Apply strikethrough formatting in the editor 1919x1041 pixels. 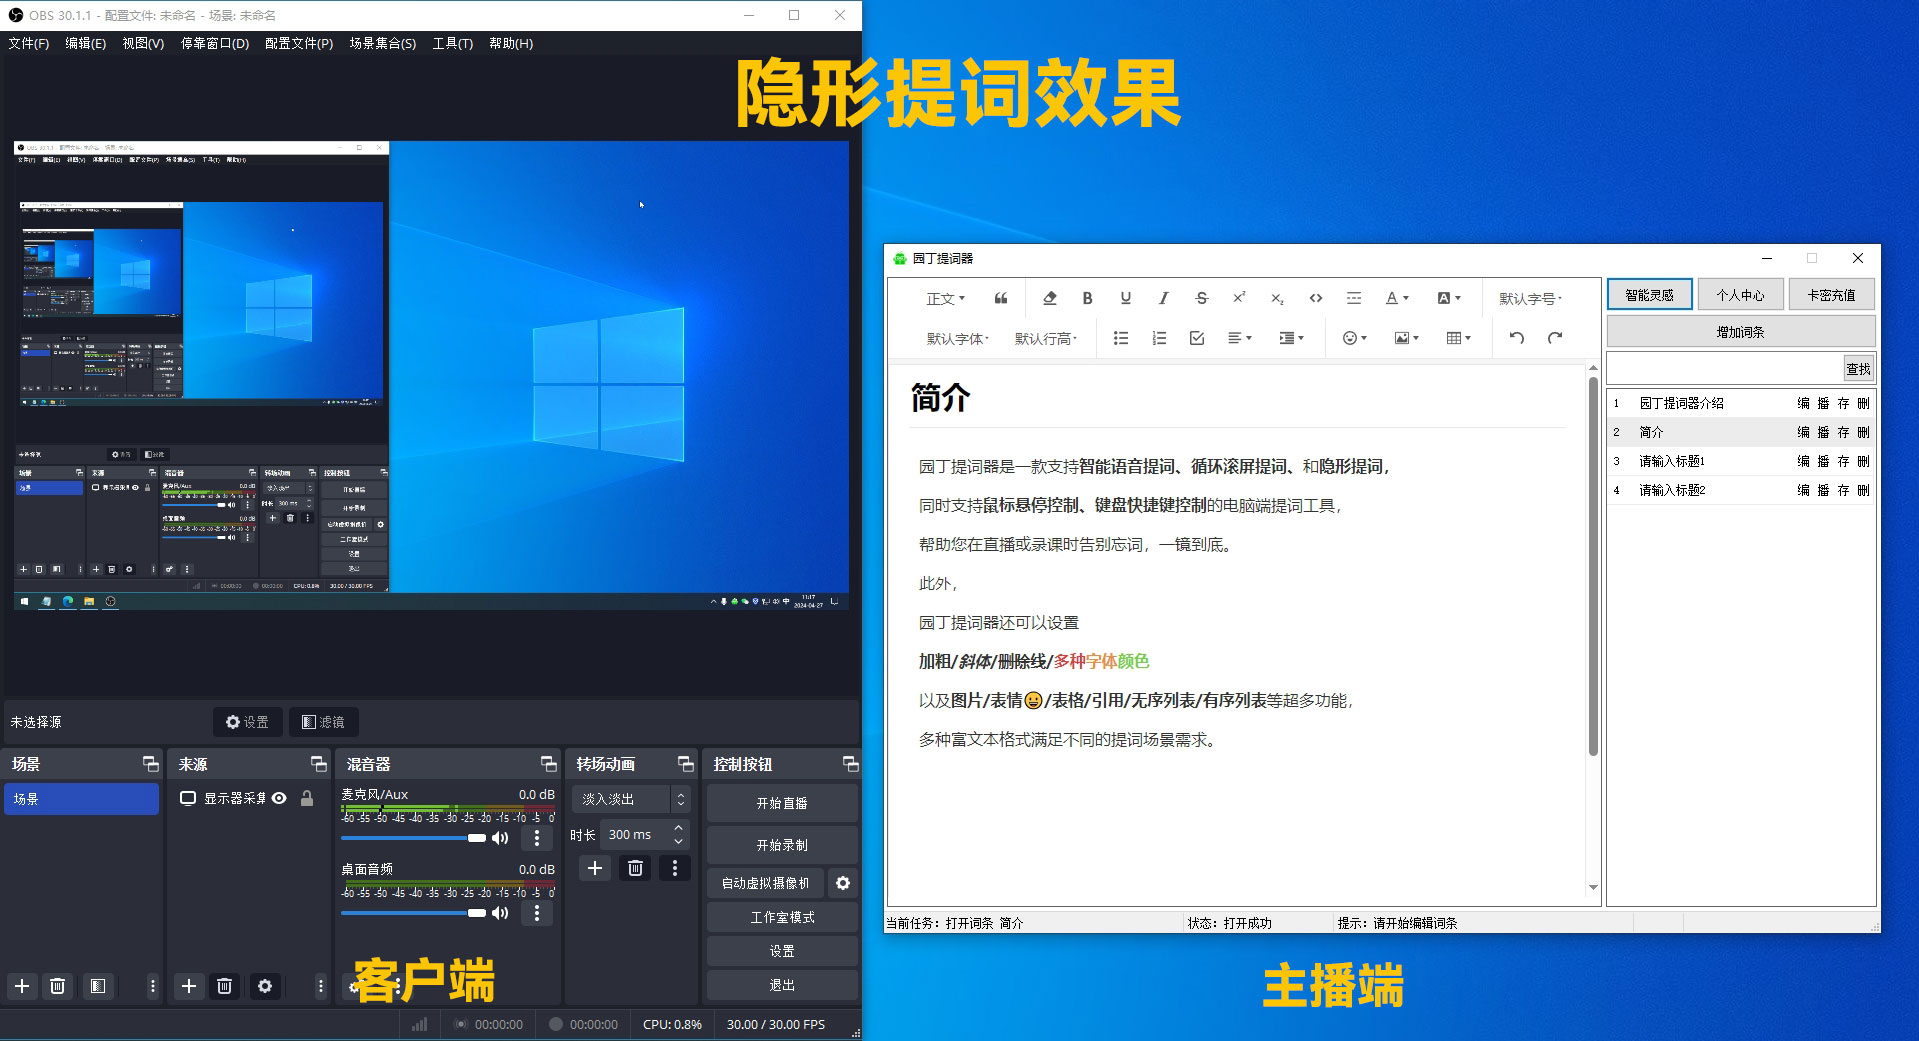pyautogui.click(x=1201, y=298)
